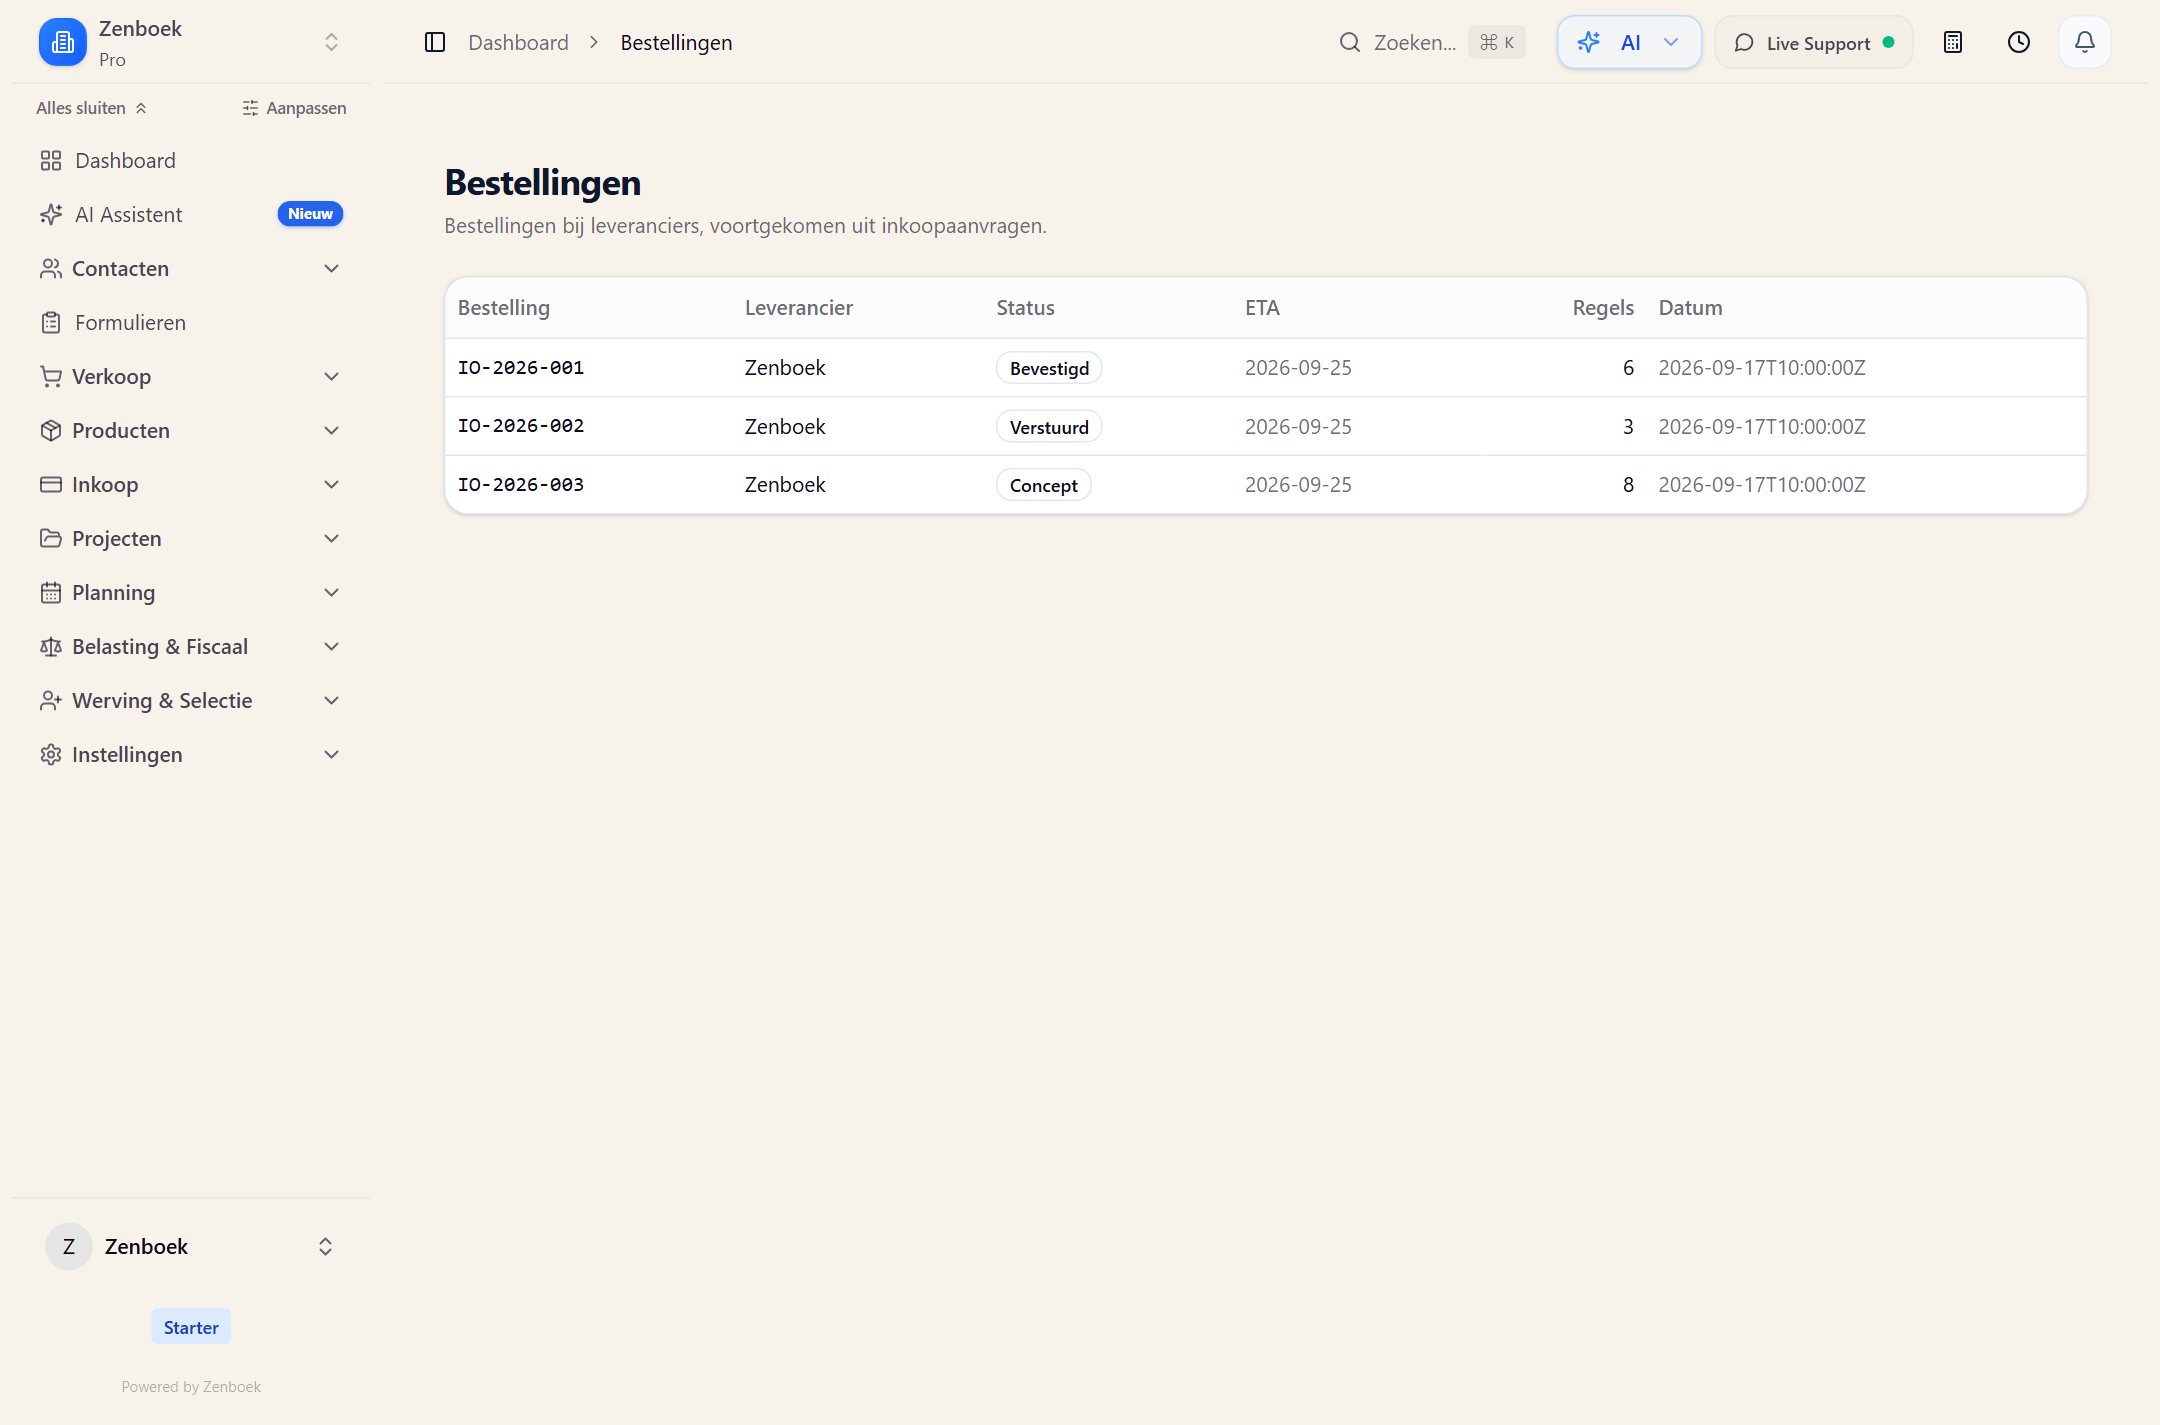The width and height of the screenshot is (2160, 1425).
Task: Click the Aanpassen button
Action: tap(294, 108)
